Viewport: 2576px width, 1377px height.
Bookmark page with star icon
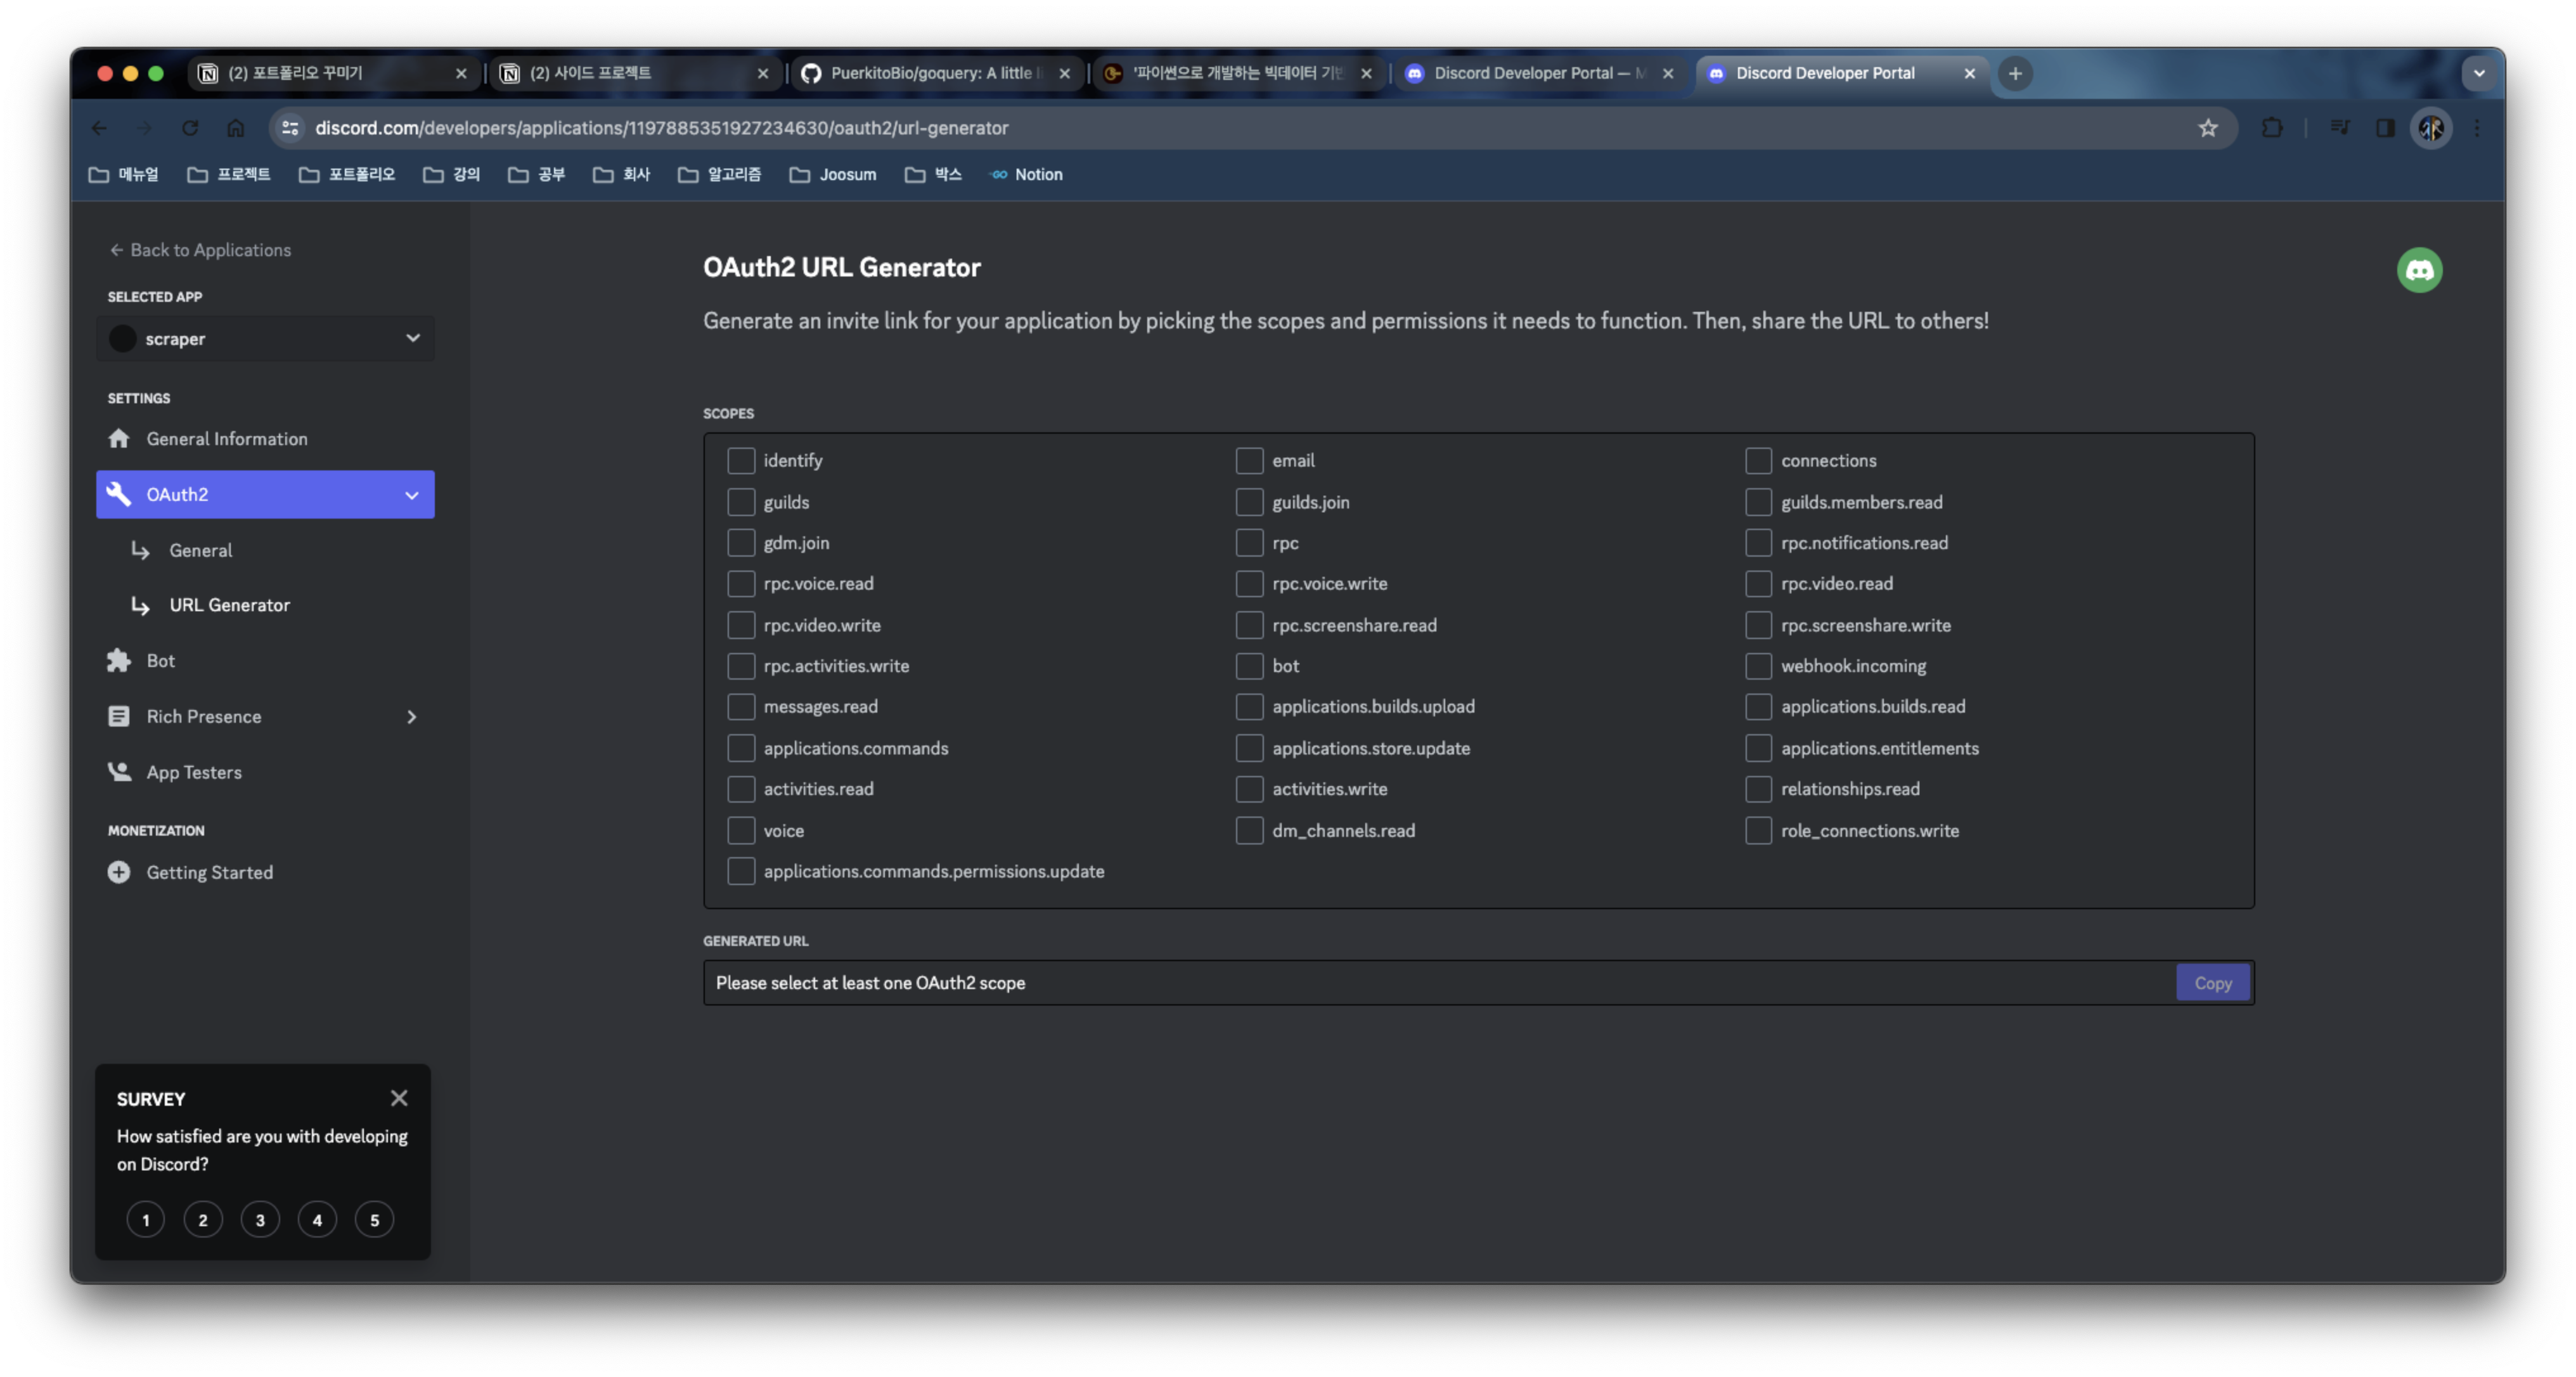click(2207, 128)
